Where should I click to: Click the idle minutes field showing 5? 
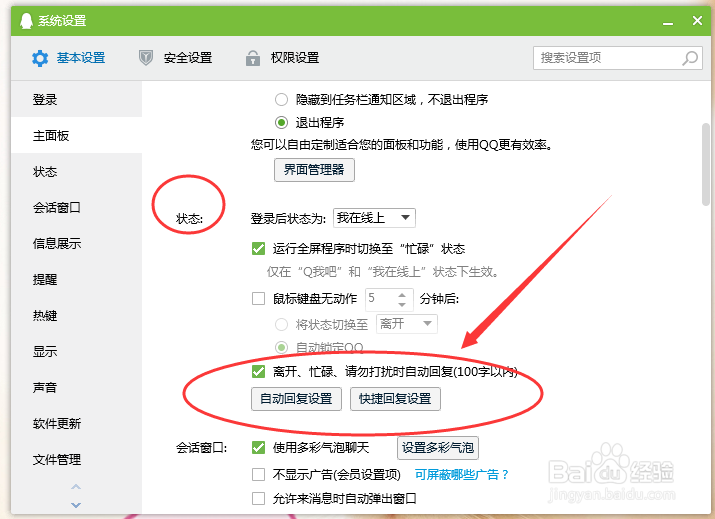pyautogui.click(x=381, y=299)
